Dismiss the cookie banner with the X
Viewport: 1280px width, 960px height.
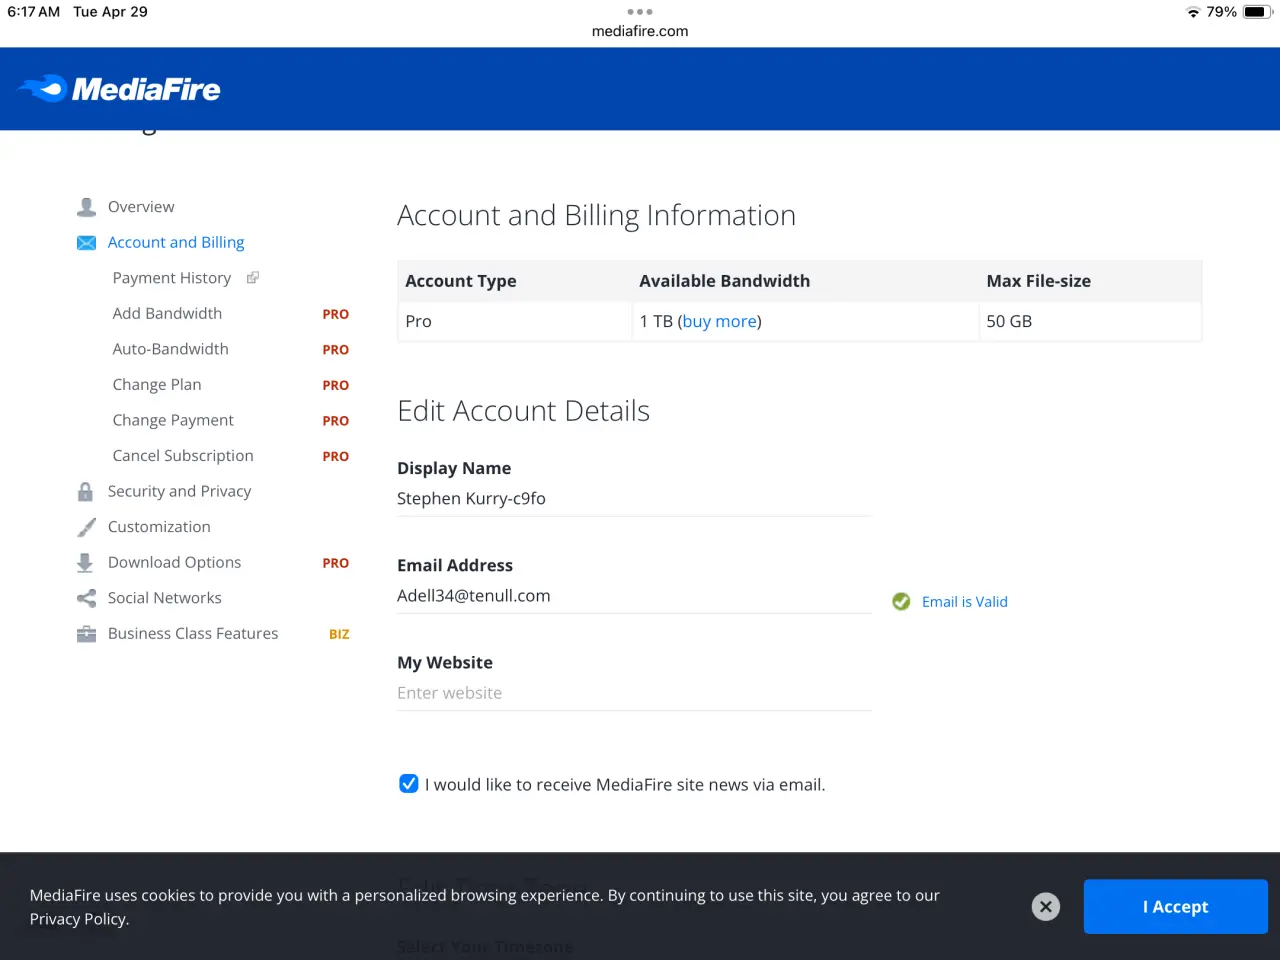coord(1046,907)
